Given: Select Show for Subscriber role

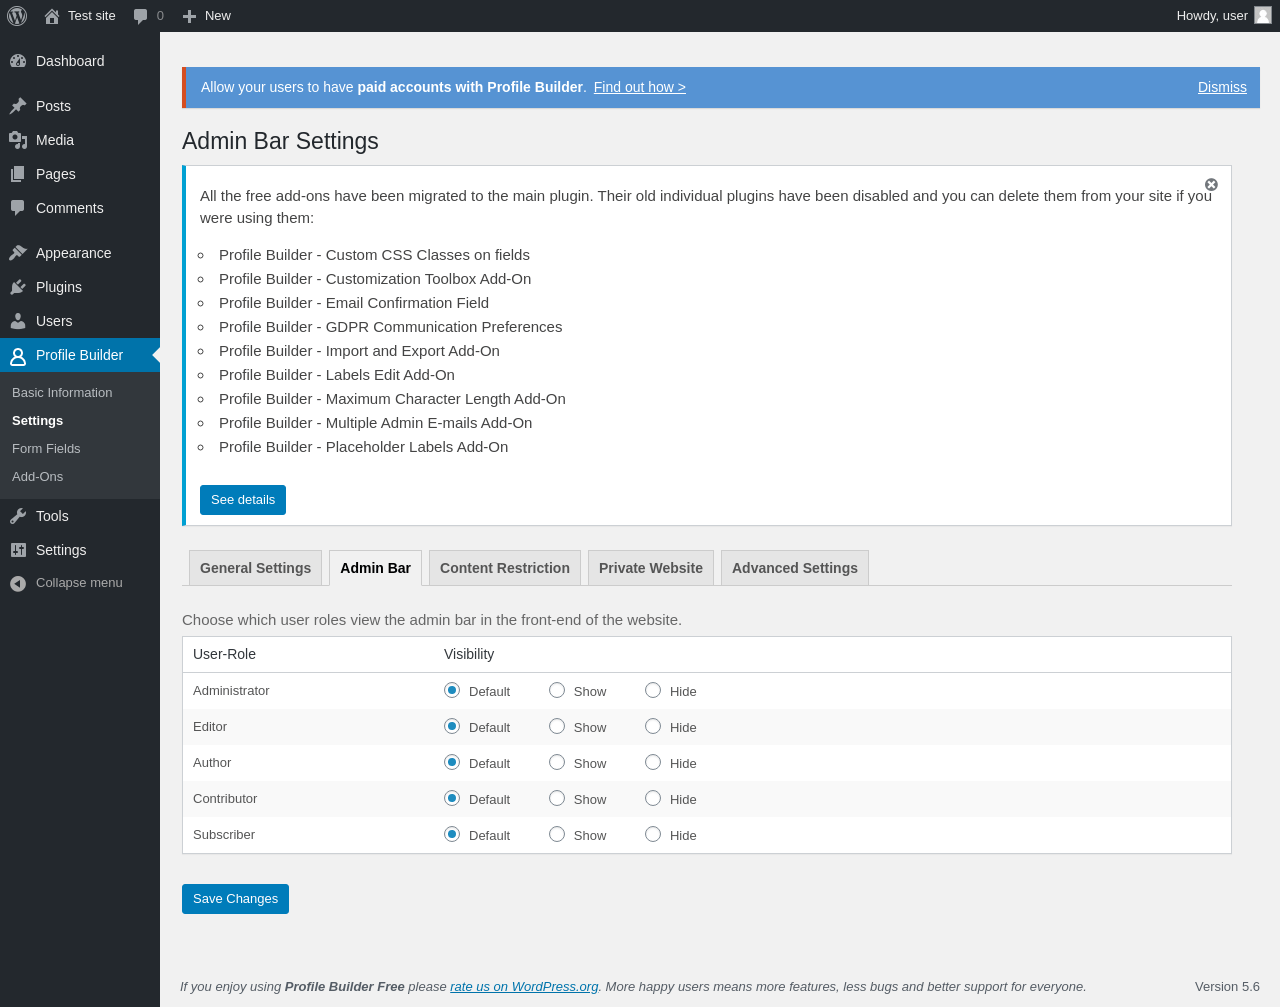Looking at the screenshot, I should pyautogui.click(x=557, y=834).
